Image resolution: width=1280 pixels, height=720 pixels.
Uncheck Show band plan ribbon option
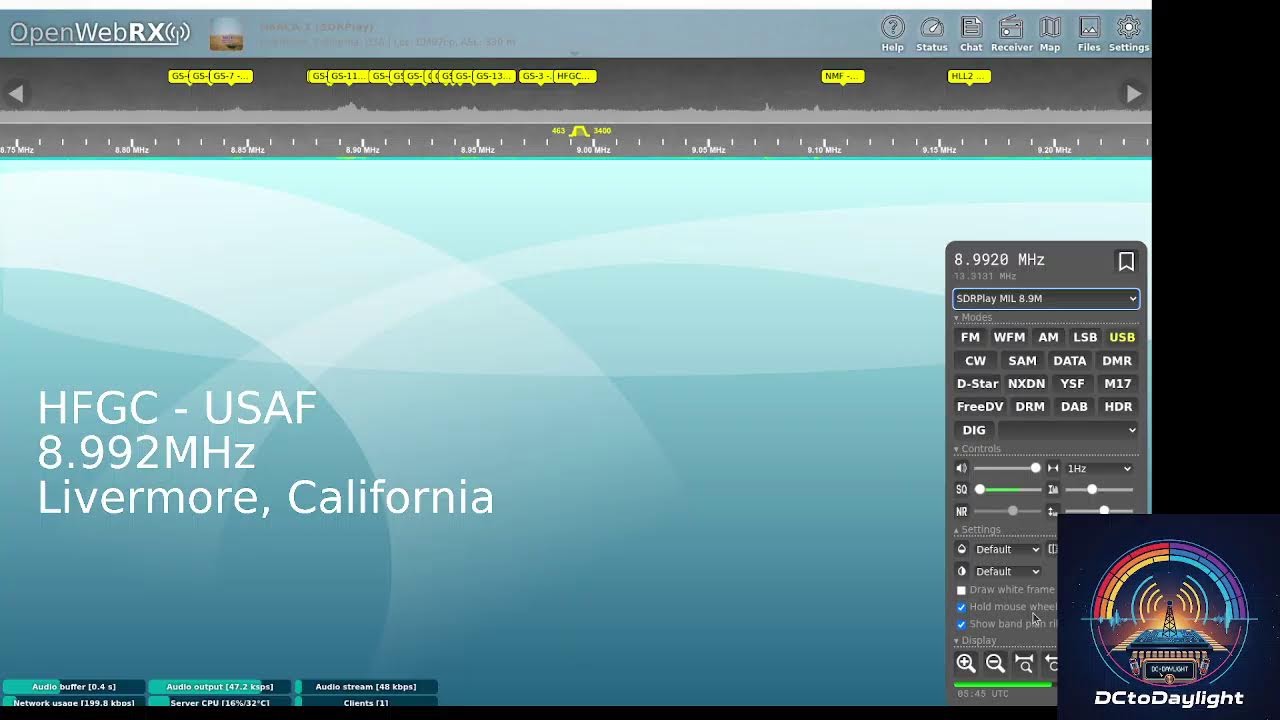(961, 624)
